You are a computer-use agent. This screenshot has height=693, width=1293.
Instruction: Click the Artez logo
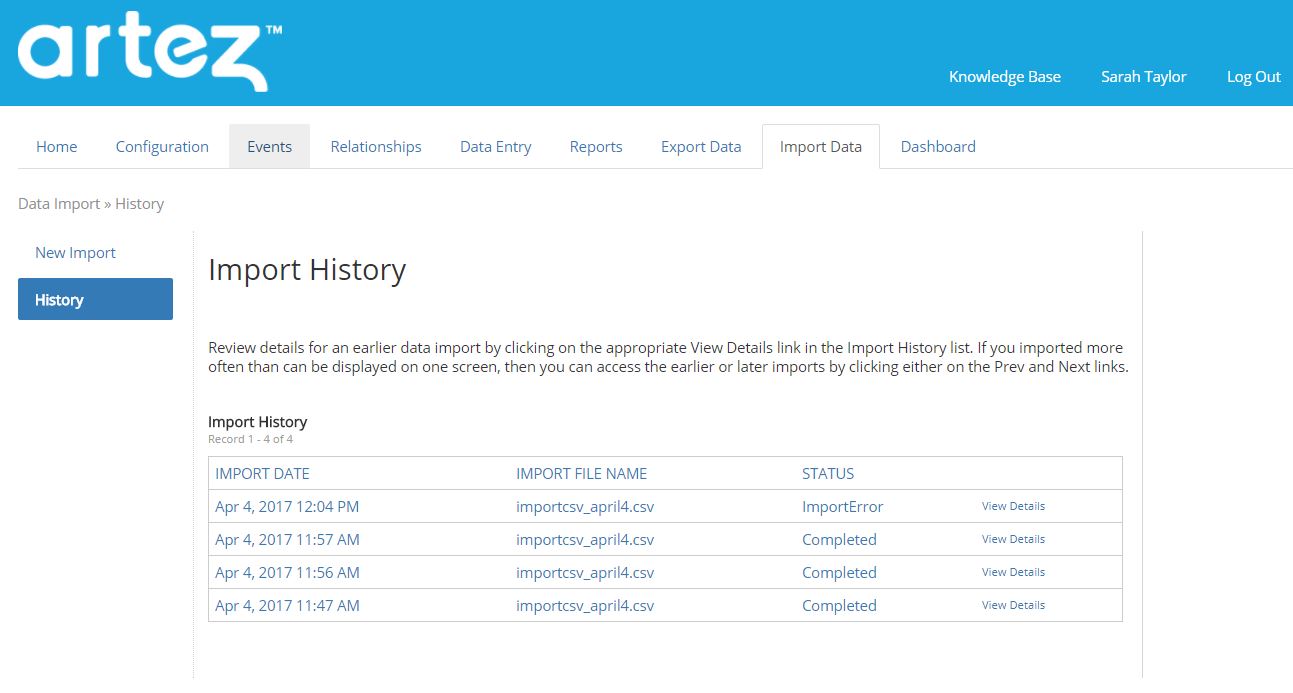pyautogui.click(x=148, y=55)
